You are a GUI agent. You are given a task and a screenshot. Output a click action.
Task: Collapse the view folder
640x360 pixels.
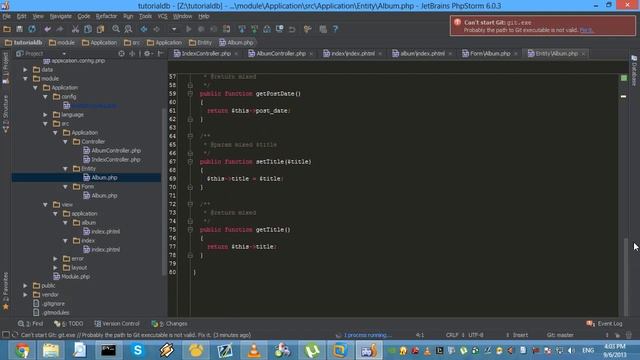45,204
